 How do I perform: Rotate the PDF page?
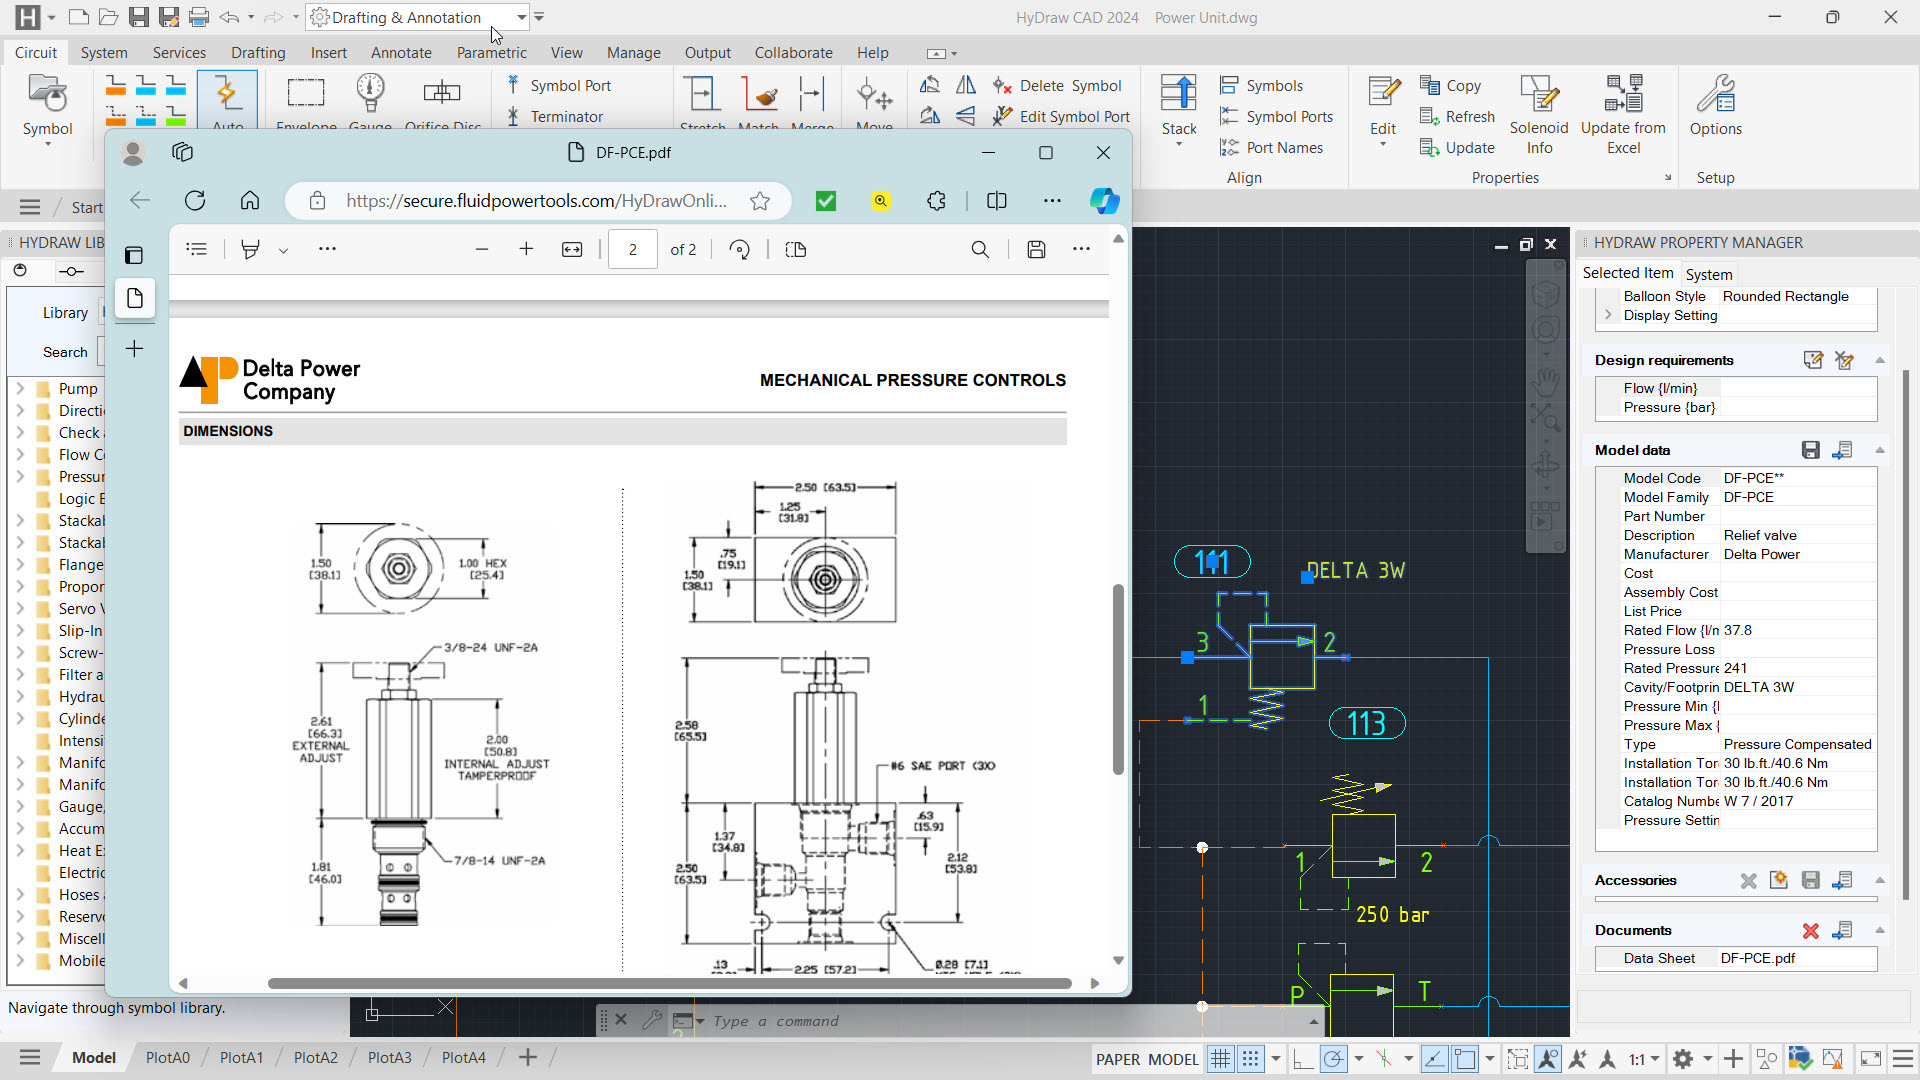(740, 250)
